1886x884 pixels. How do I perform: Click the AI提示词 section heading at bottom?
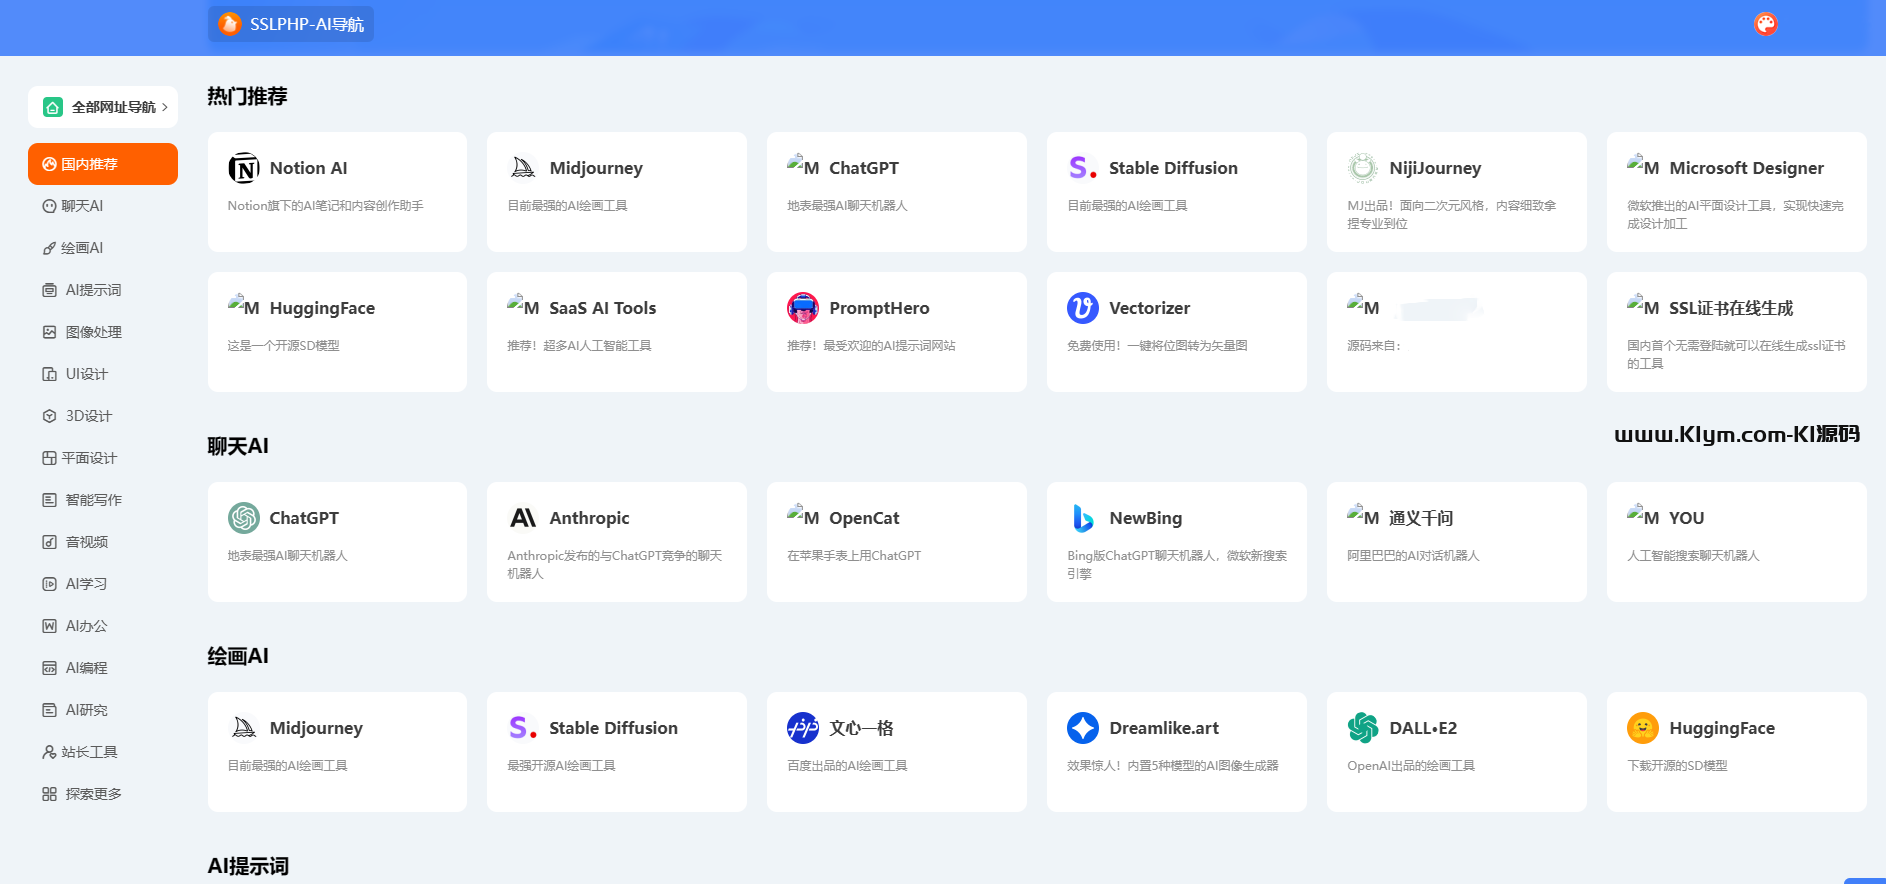(248, 866)
